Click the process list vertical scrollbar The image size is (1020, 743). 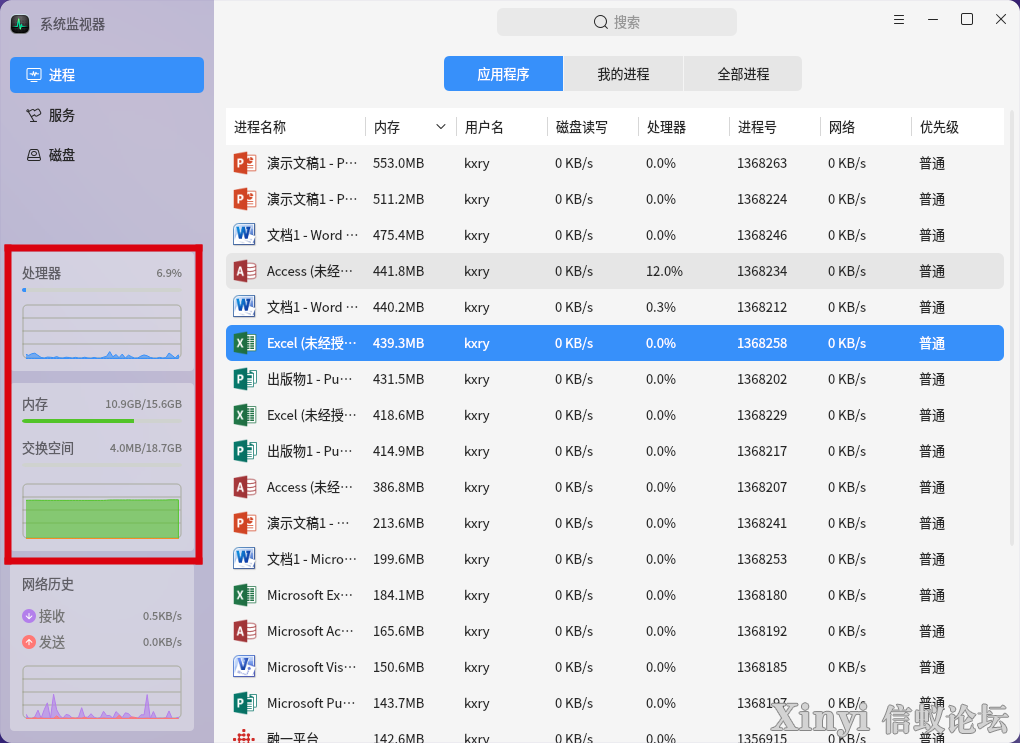[1012, 329]
